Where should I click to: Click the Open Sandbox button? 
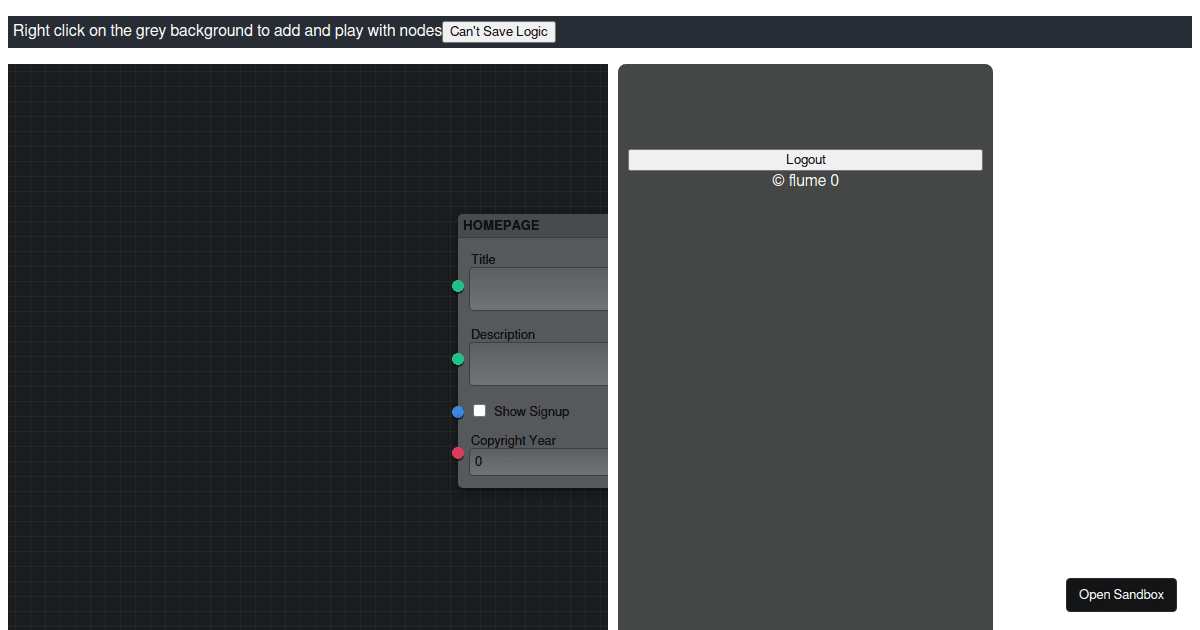pyautogui.click(x=1121, y=594)
